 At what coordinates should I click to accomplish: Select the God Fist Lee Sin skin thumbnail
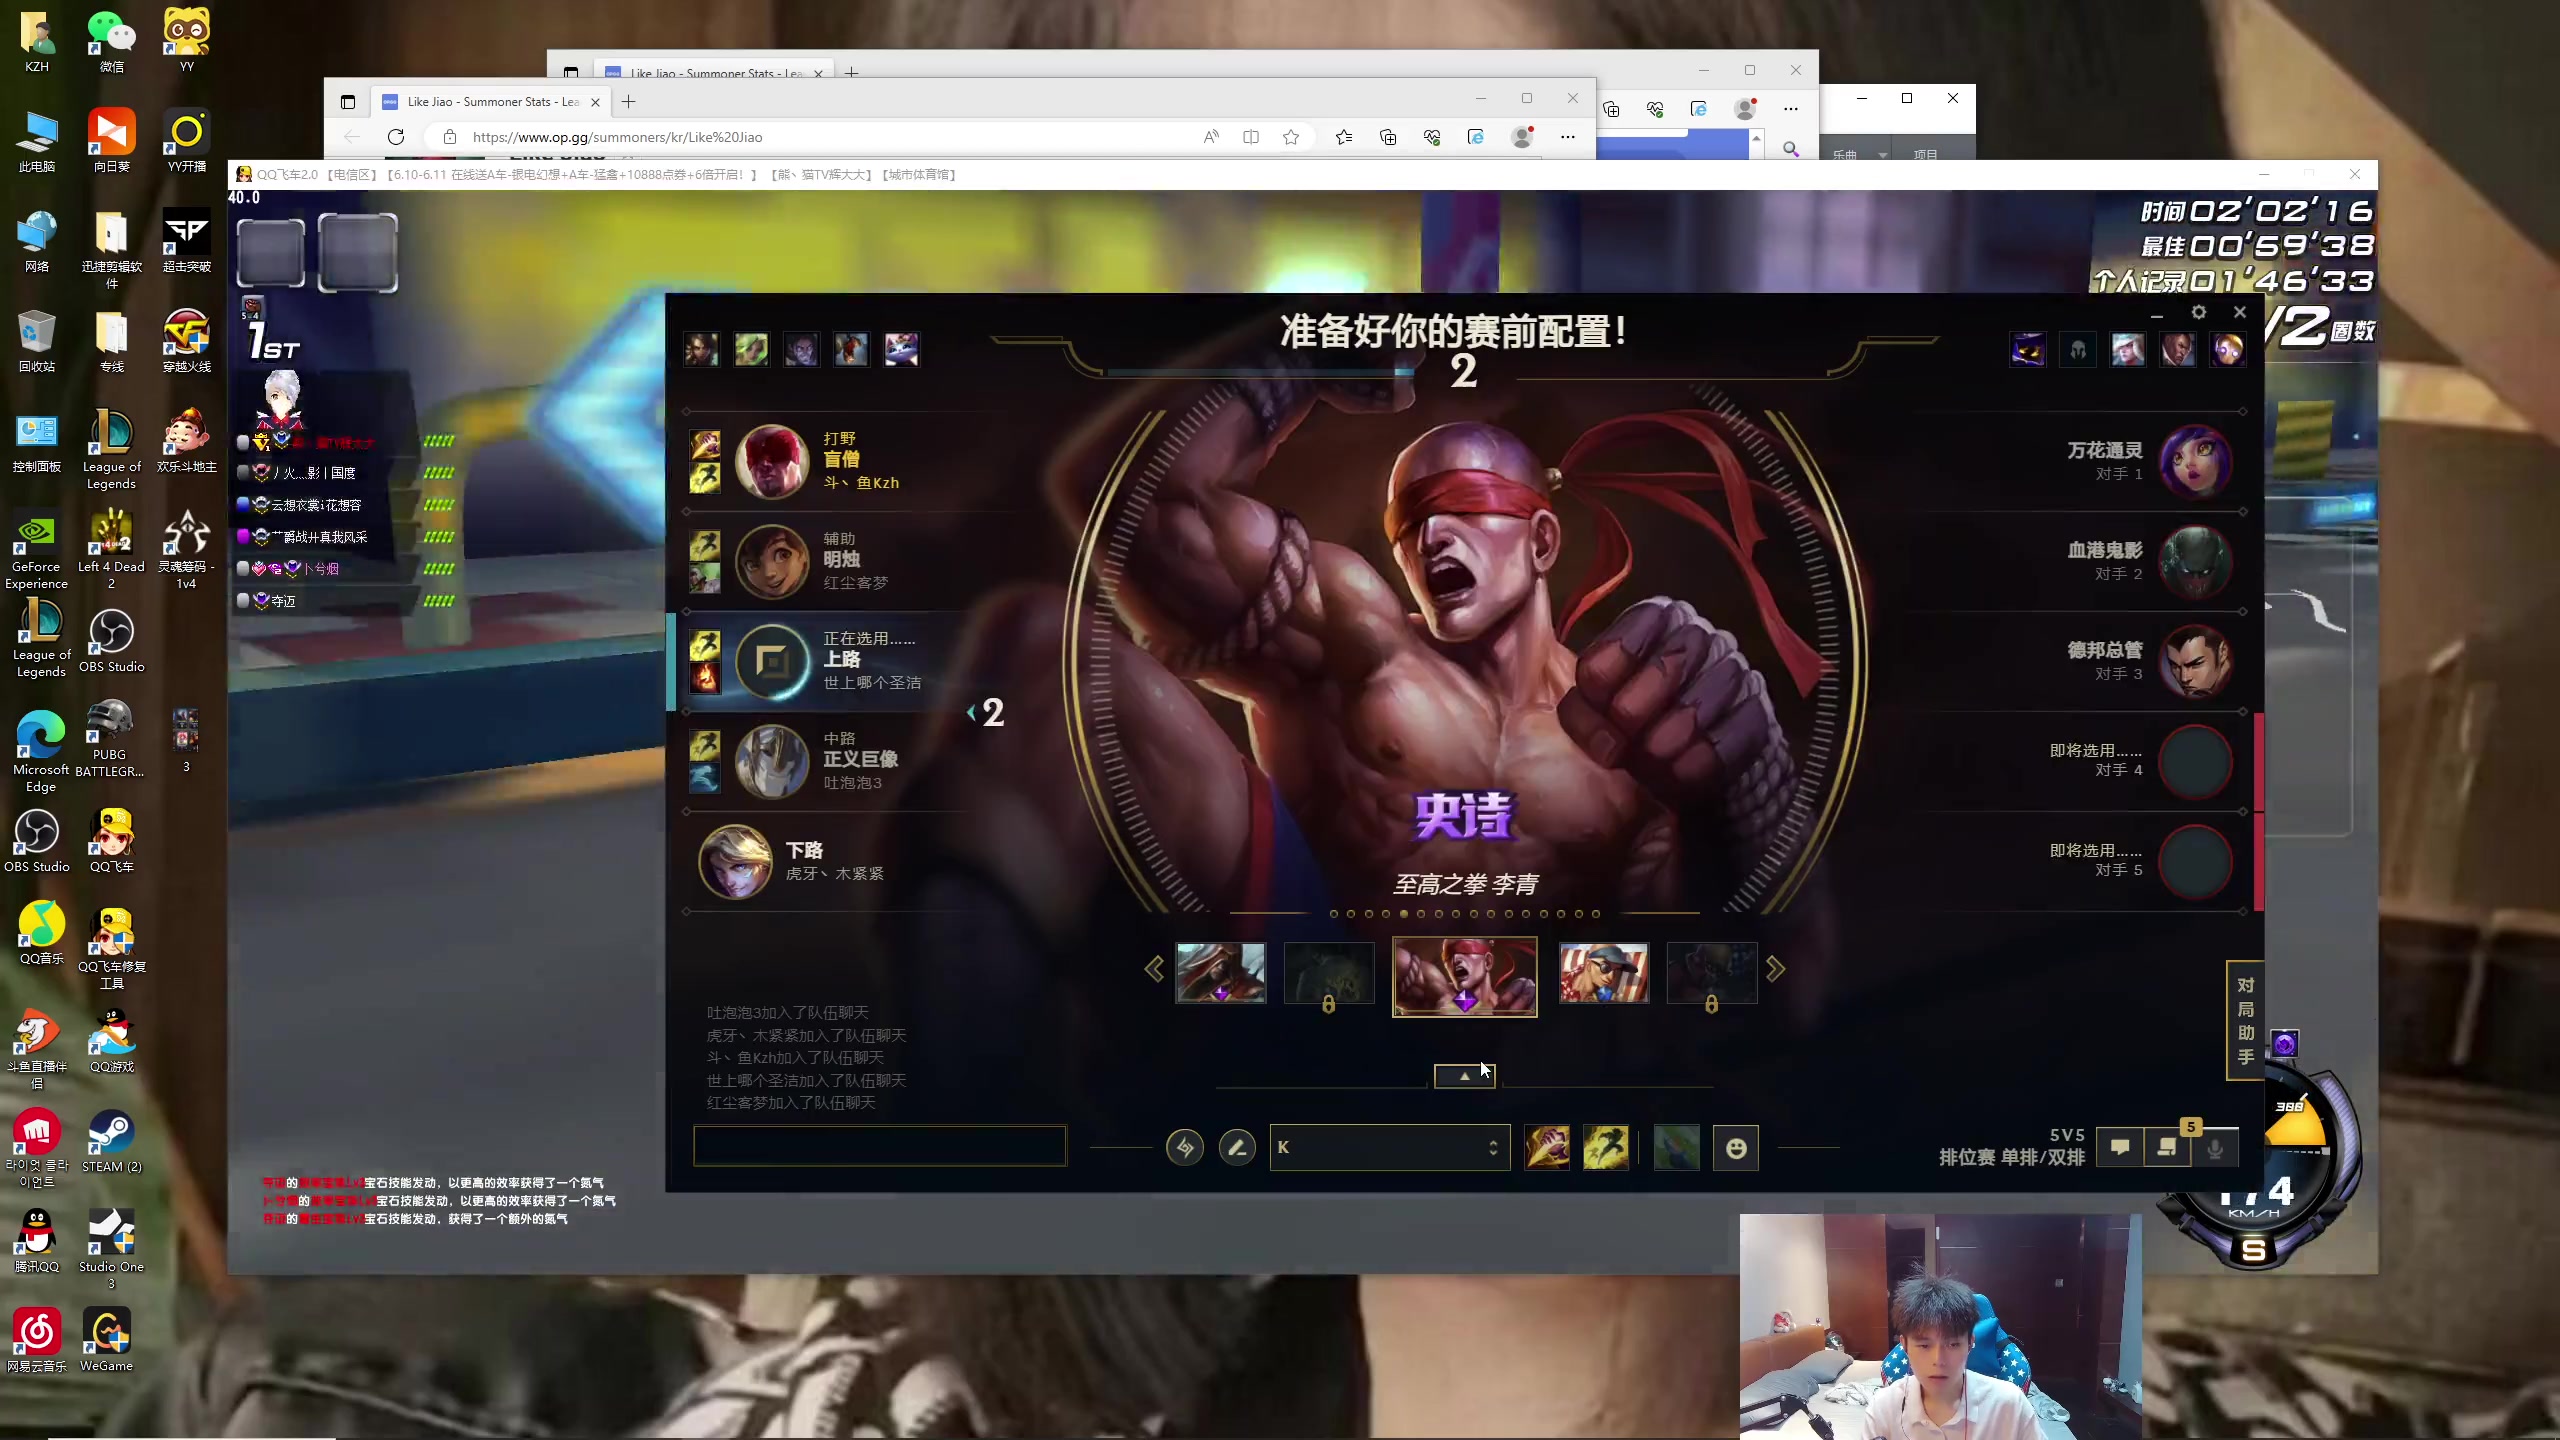coord(1465,976)
